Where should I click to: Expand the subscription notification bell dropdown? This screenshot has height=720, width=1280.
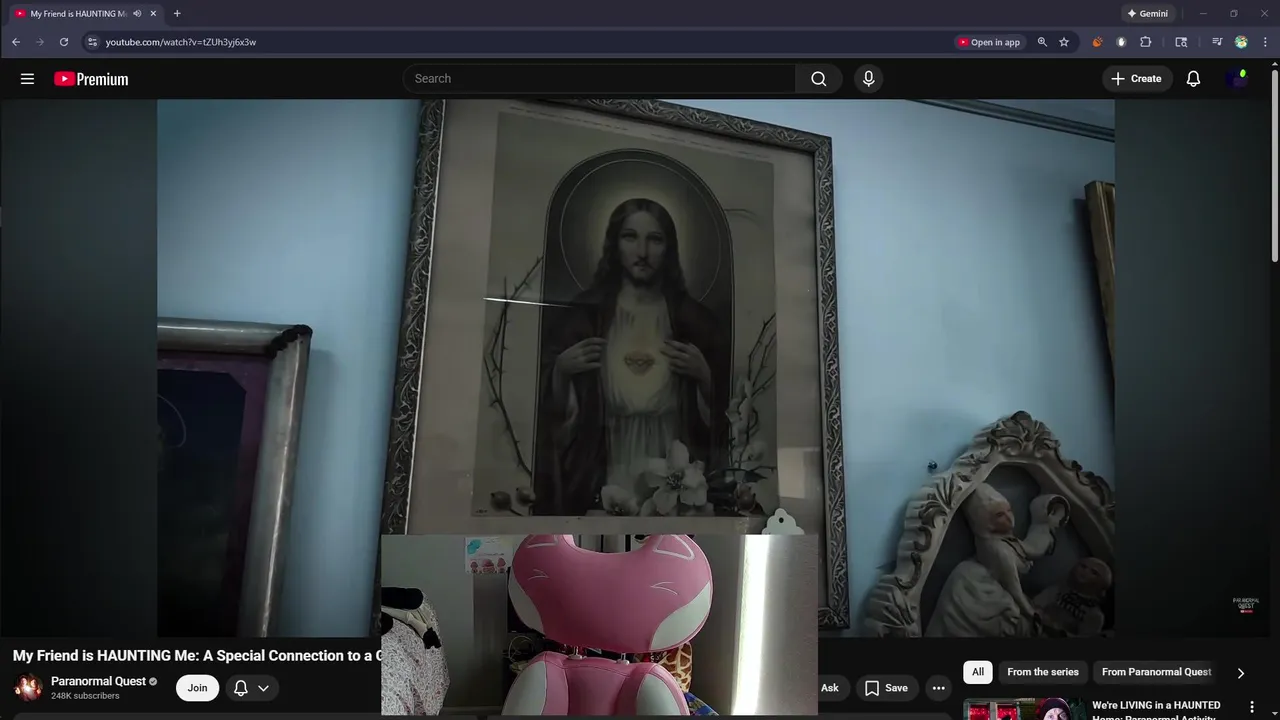tap(251, 688)
